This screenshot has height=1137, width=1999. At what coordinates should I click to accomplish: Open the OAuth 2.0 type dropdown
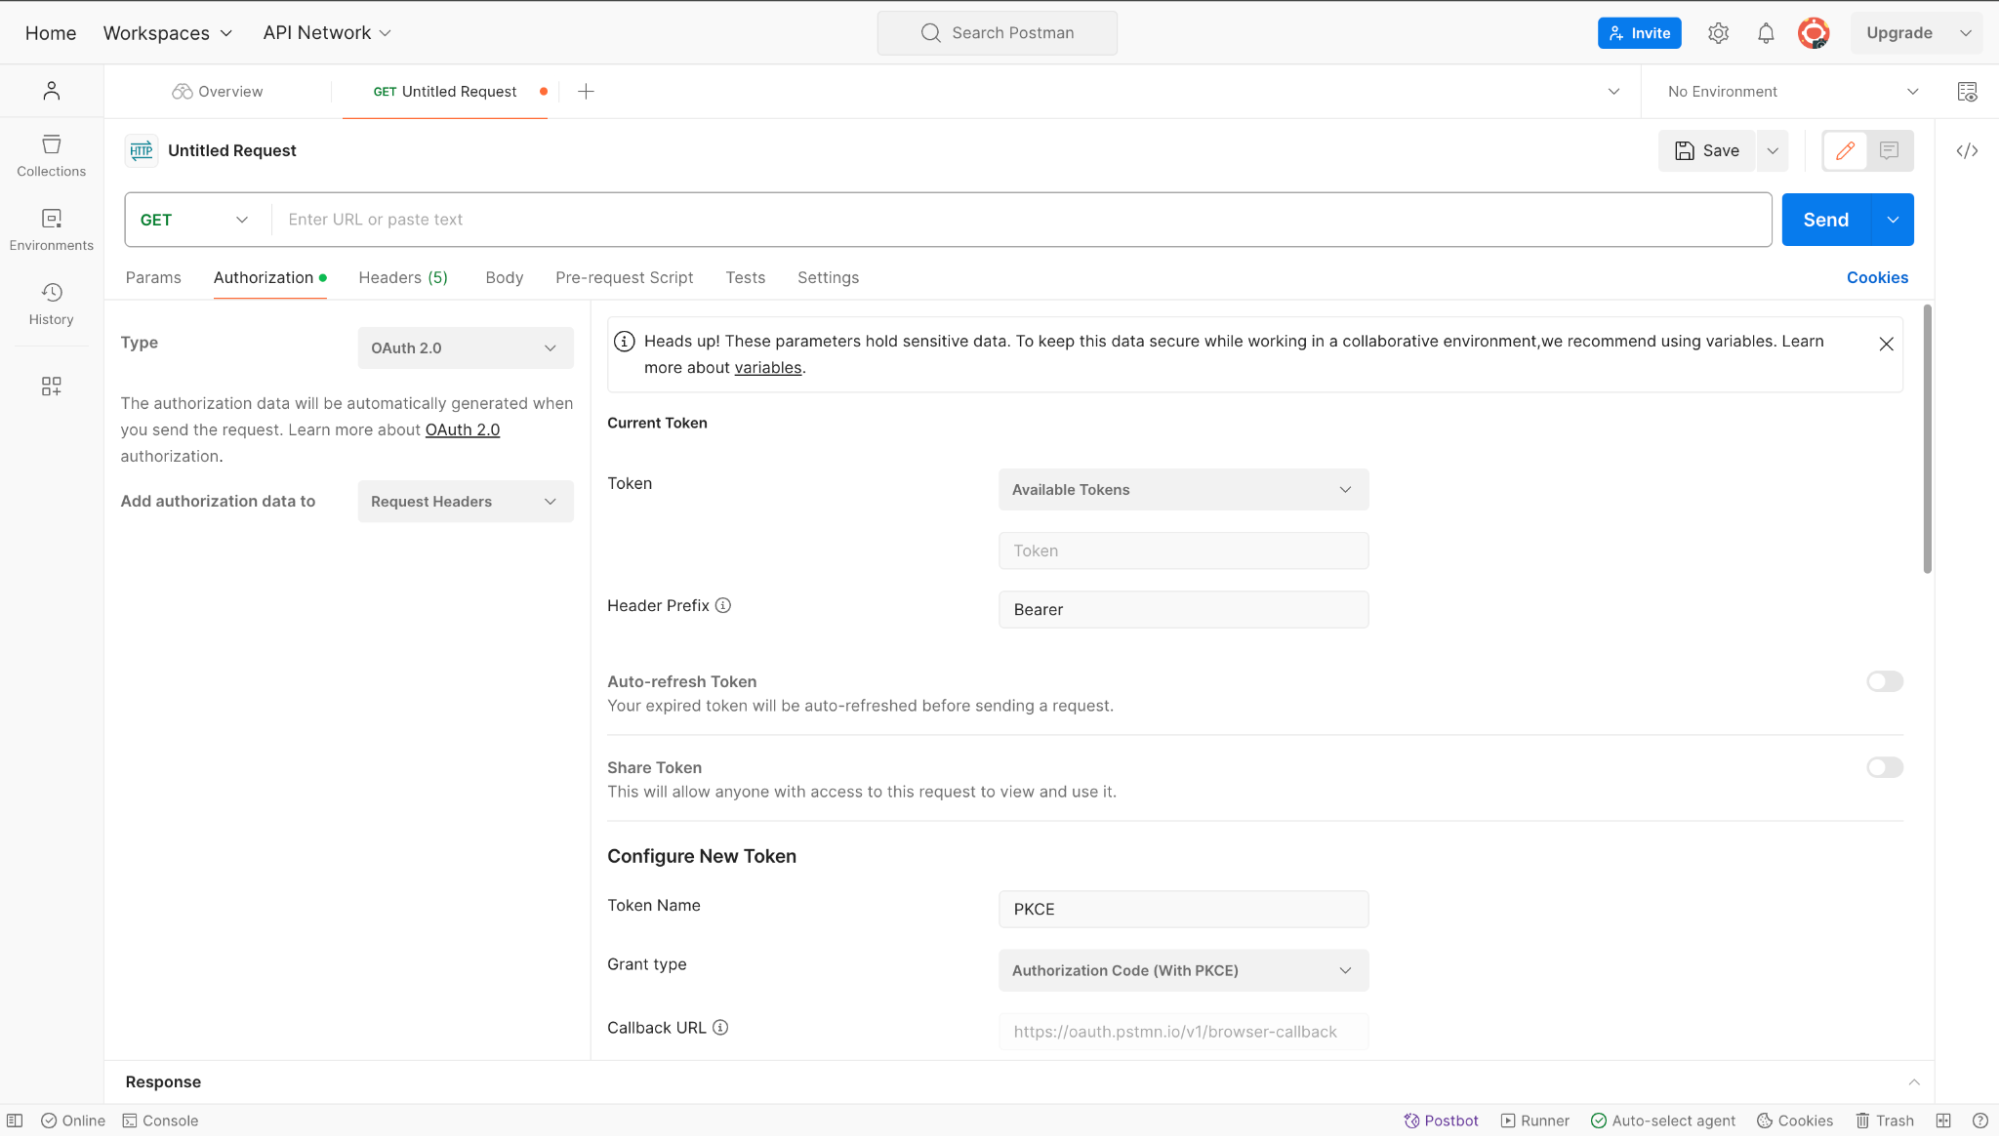(465, 348)
